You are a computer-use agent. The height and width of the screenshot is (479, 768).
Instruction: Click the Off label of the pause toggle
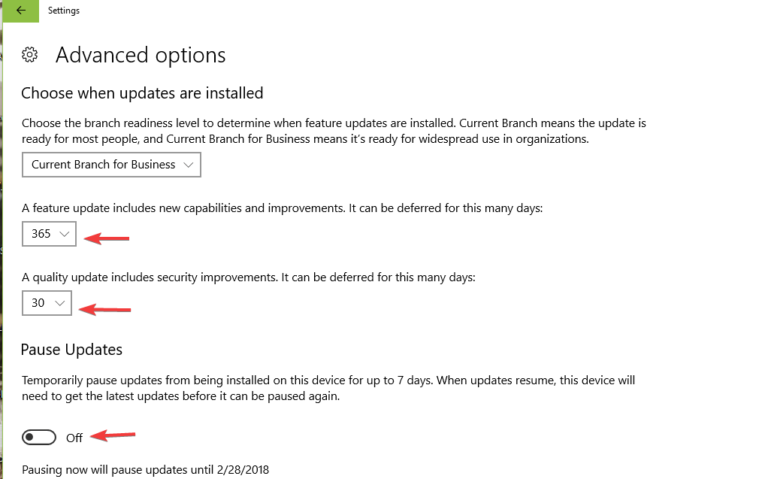74,437
